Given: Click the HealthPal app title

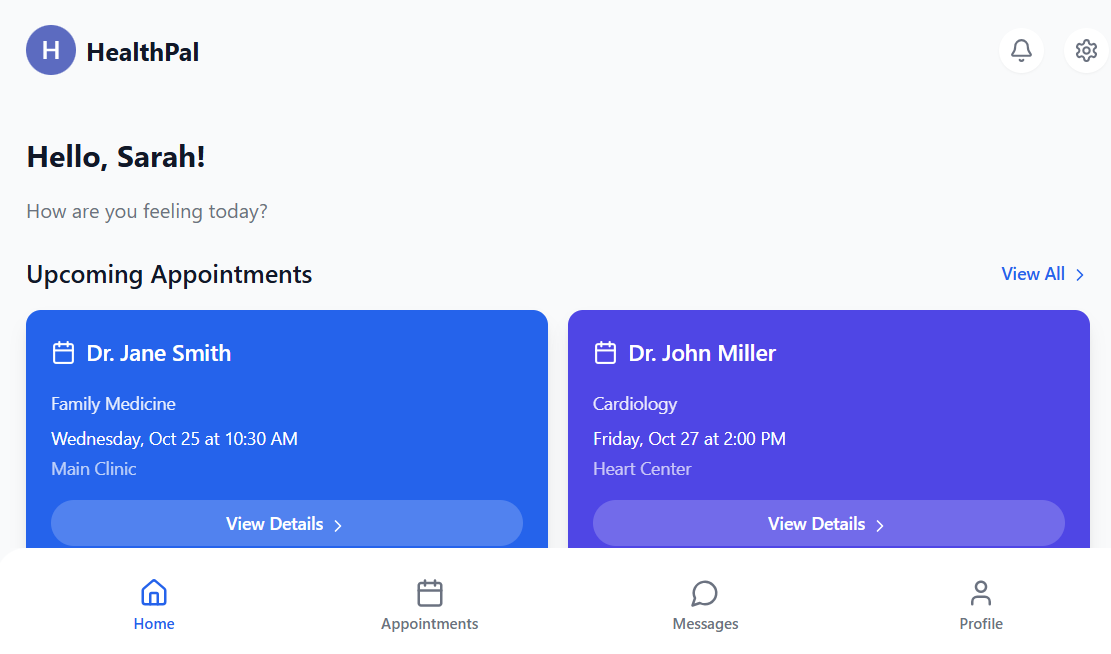Looking at the screenshot, I should (143, 51).
